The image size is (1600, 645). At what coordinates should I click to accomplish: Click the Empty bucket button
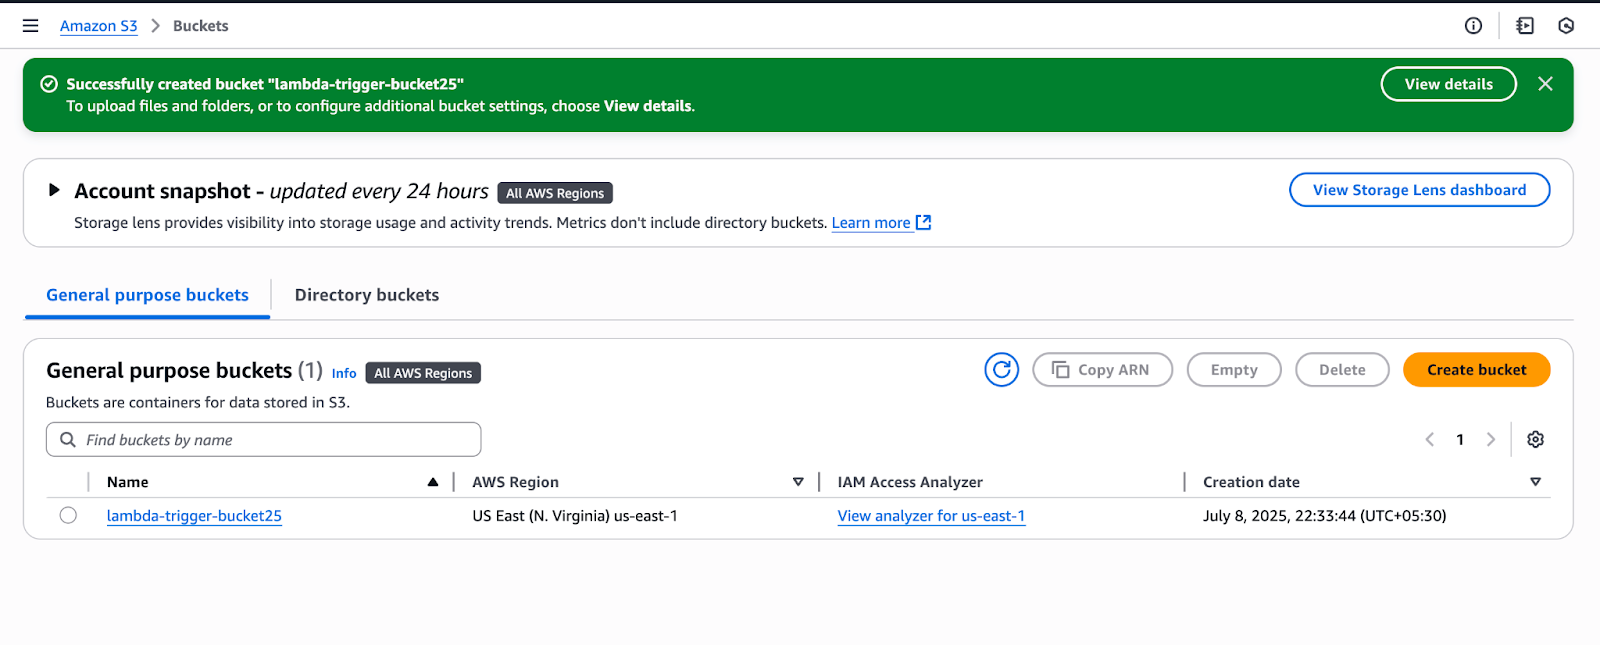coord(1234,370)
